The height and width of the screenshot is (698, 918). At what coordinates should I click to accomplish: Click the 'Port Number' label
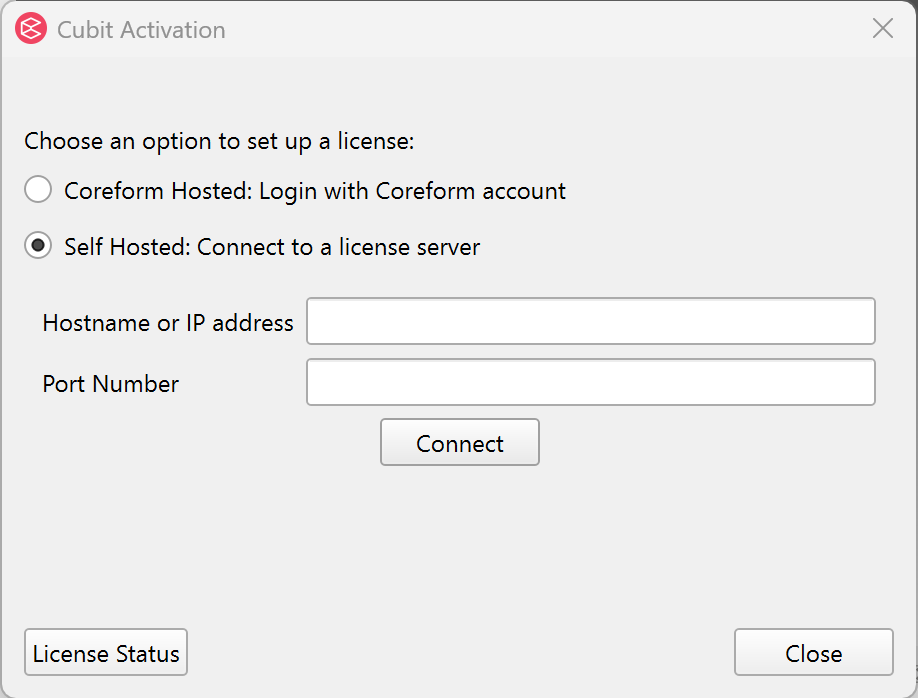coord(111,384)
